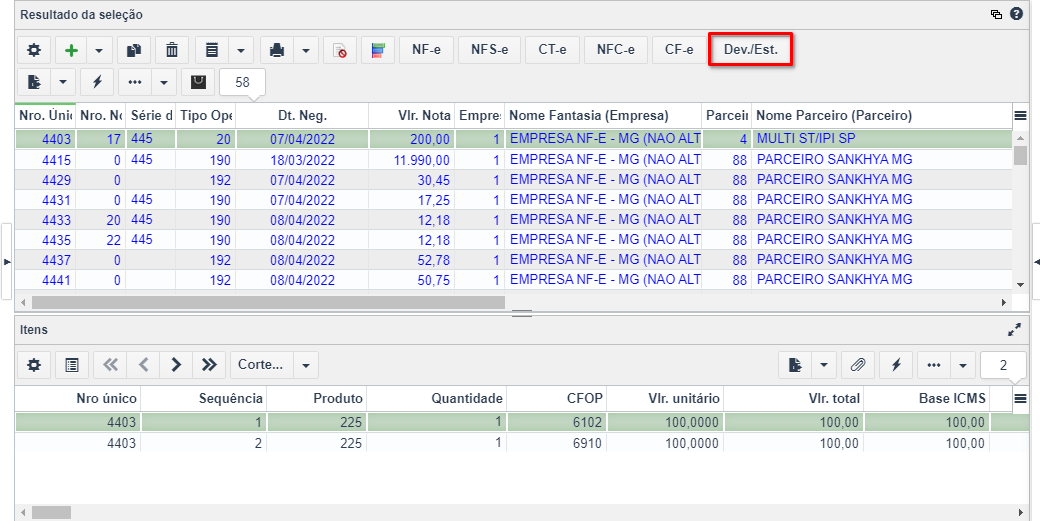Go to last item with double right arrows
The image size is (1040, 521).
(209, 365)
